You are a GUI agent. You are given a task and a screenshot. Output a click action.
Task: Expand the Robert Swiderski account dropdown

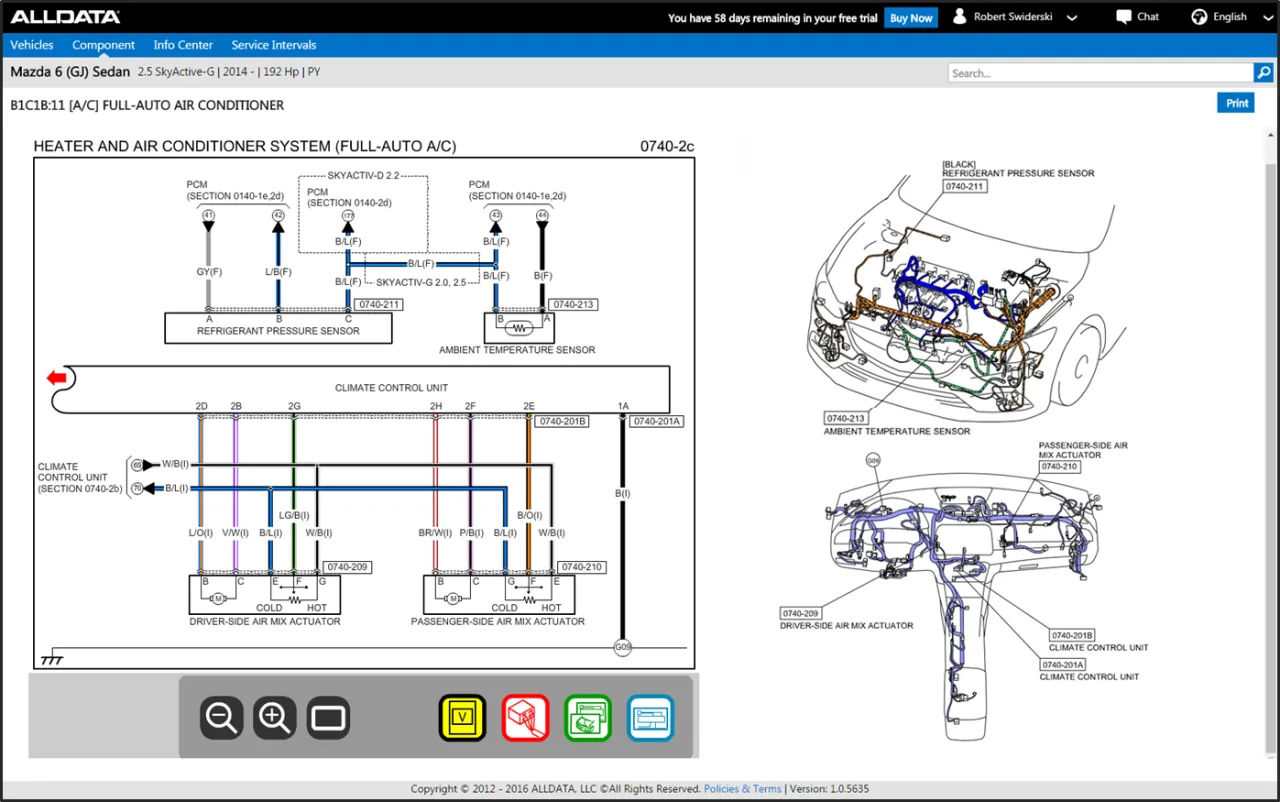[1015, 17]
